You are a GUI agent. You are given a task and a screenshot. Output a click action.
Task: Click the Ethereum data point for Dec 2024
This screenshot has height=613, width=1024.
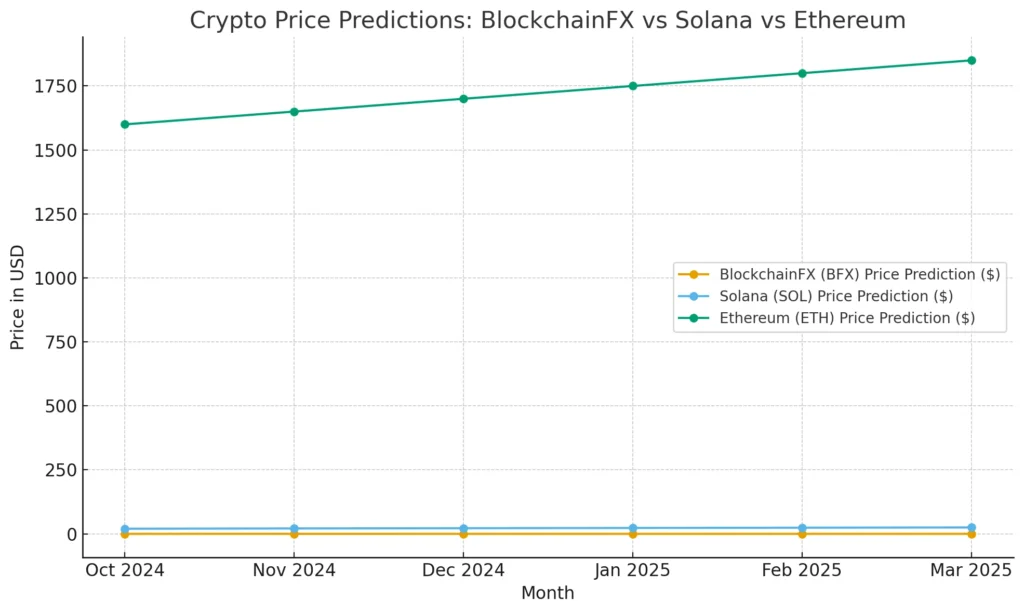point(463,99)
